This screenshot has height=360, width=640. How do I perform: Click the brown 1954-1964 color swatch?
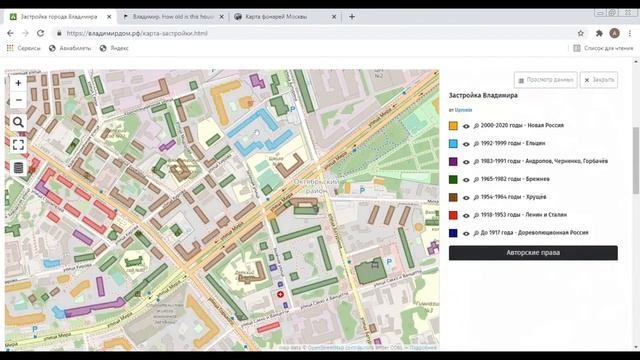(x=453, y=197)
